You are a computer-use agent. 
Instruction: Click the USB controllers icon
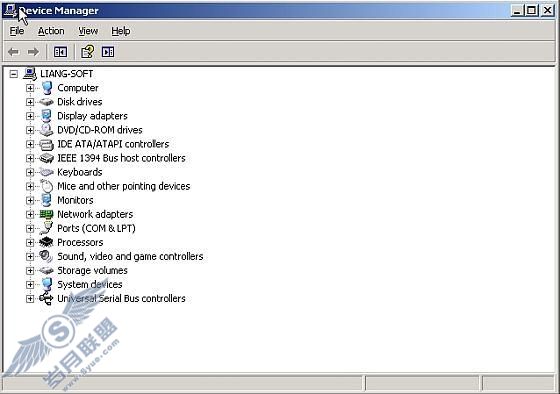pos(46,298)
